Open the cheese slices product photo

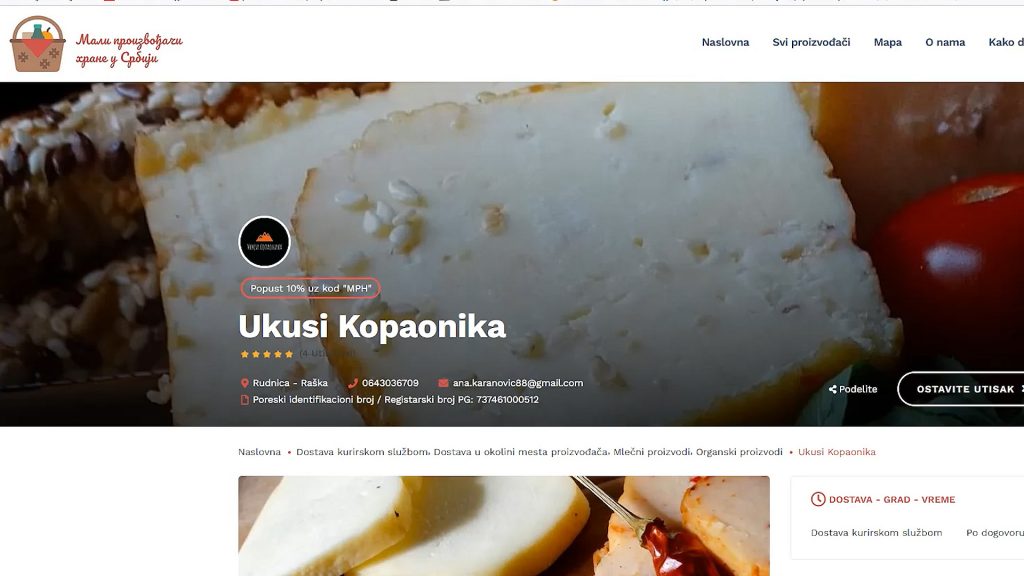coord(504,526)
